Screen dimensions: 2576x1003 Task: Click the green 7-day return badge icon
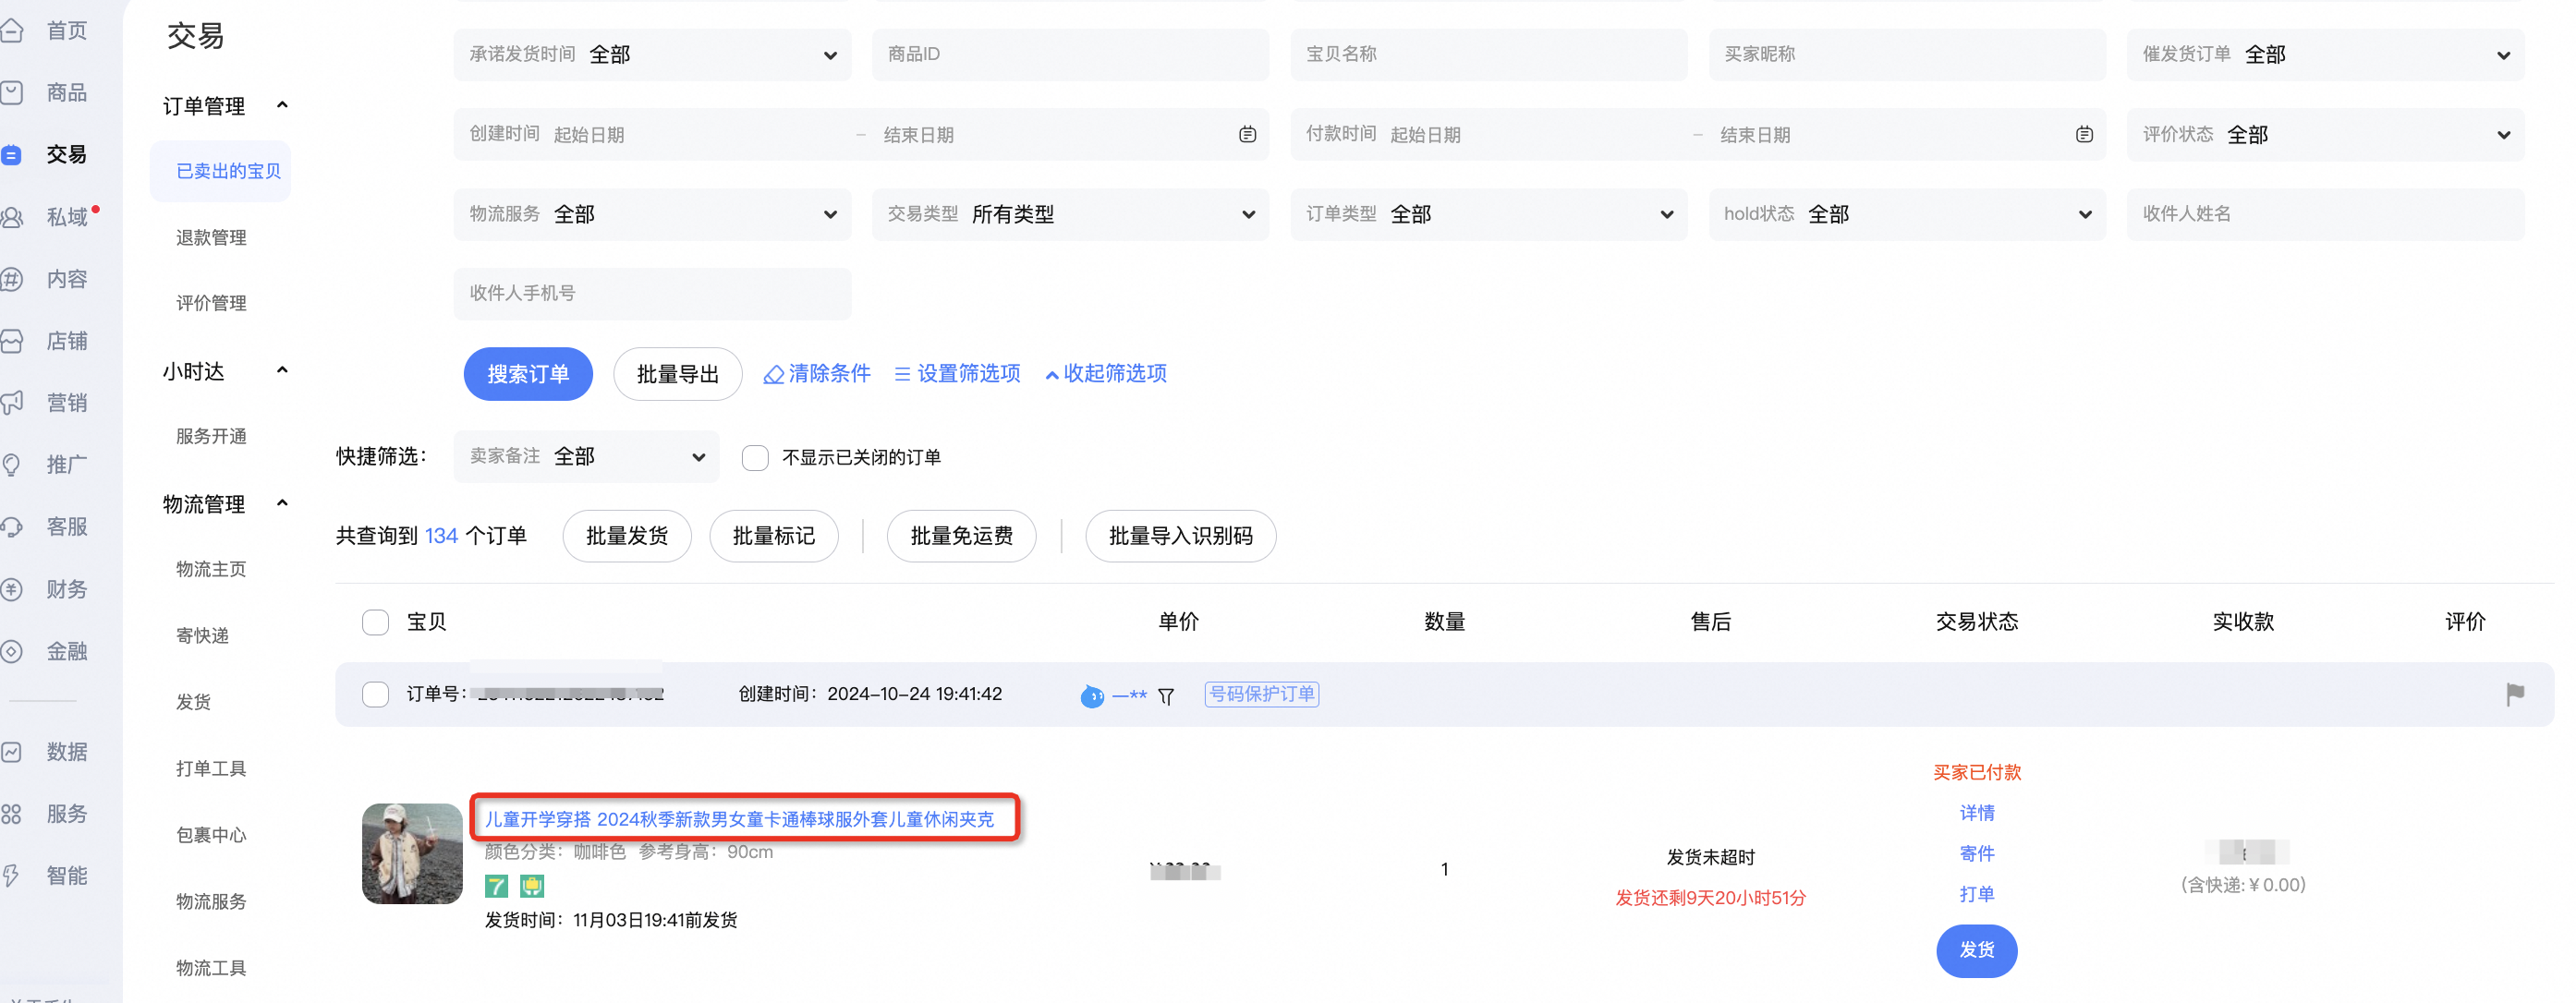click(496, 886)
